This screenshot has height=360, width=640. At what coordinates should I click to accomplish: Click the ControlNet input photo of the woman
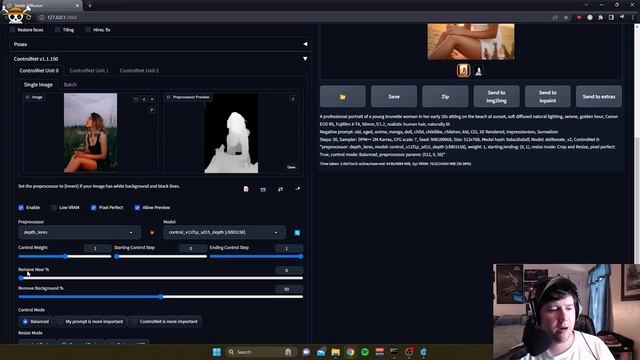tap(90, 133)
